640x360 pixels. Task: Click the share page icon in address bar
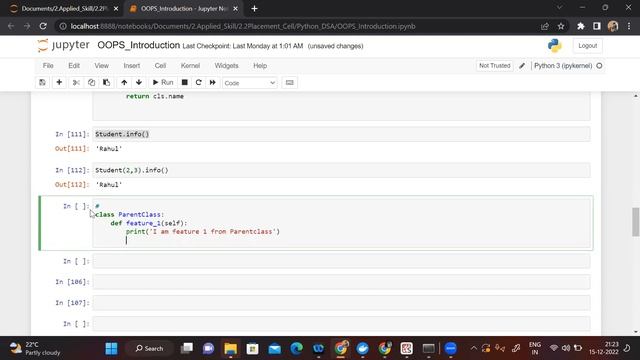[x=544, y=26]
